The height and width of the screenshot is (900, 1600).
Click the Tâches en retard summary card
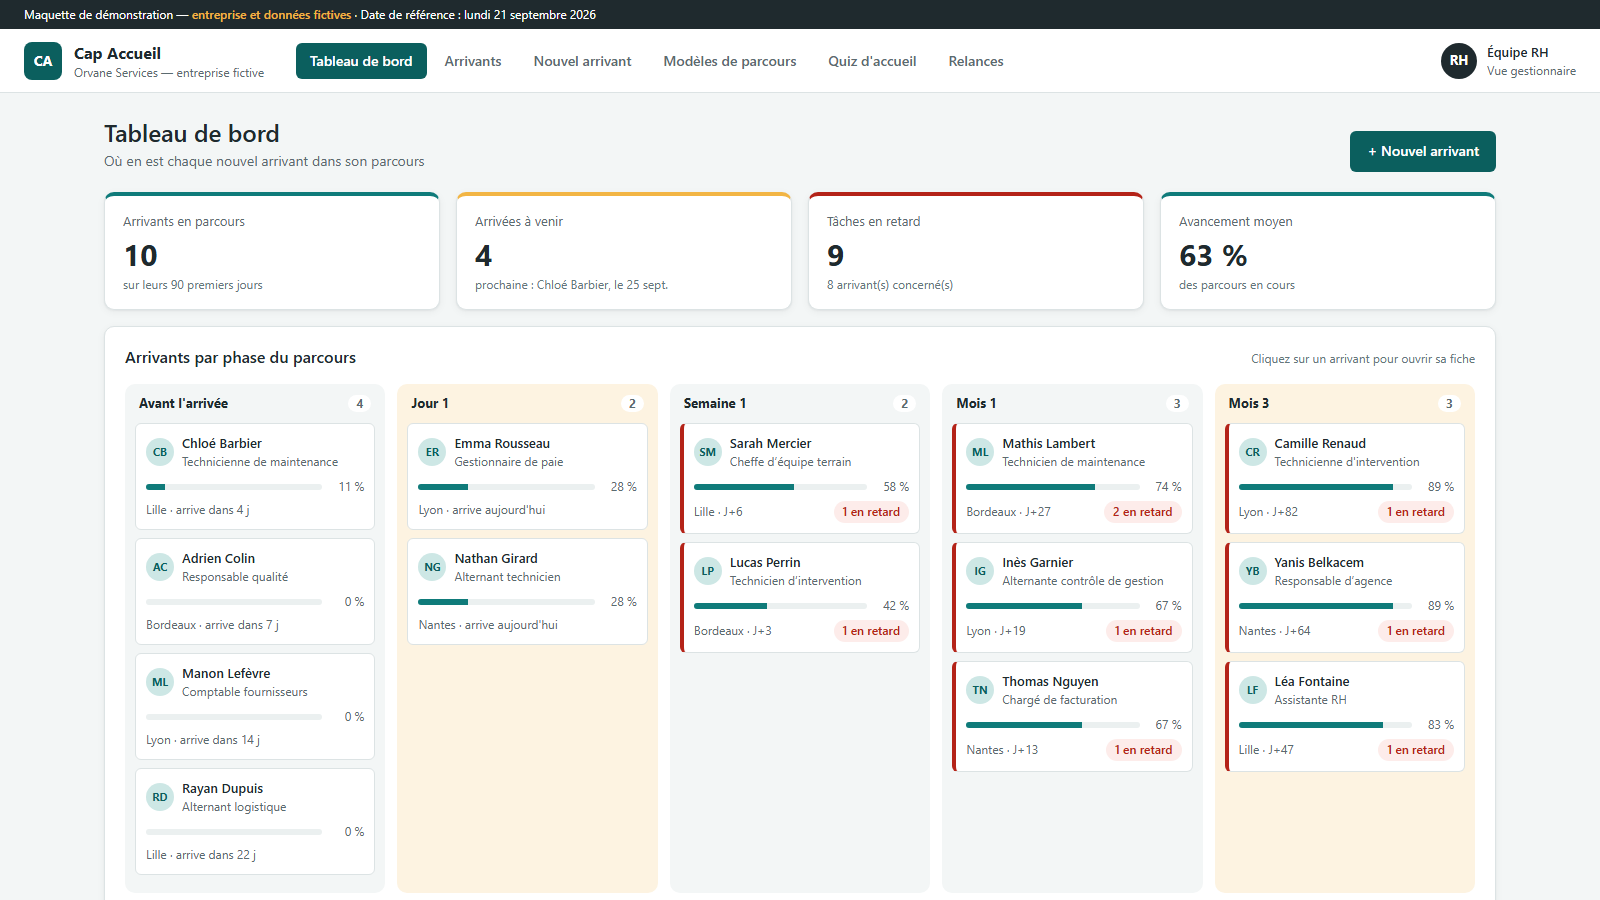[976, 251]
